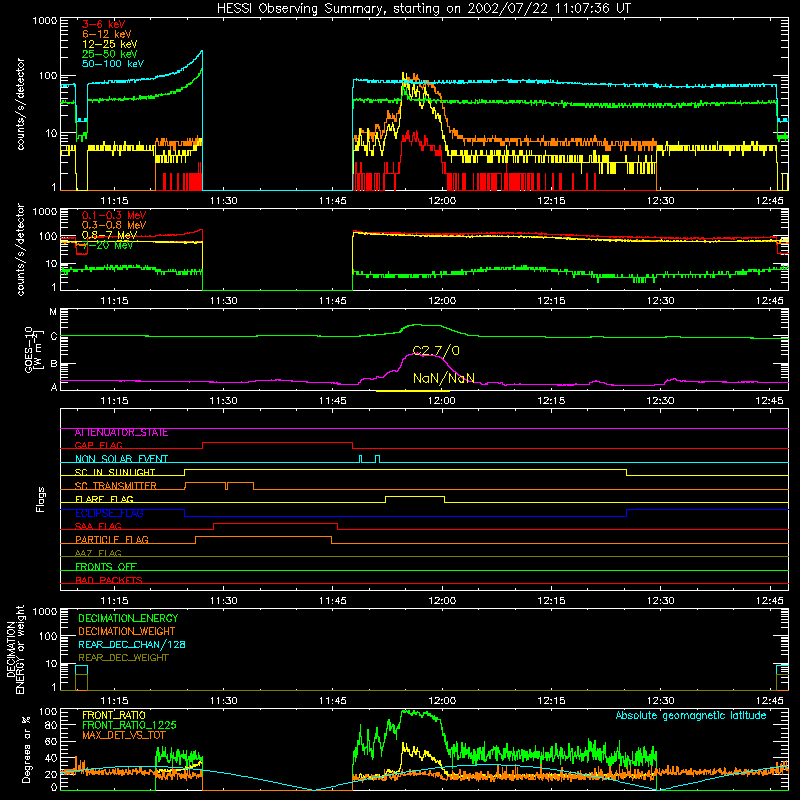
Task: Click the REAR_DEC_WEIGHT legend label
Action: (x=123, y=658)
